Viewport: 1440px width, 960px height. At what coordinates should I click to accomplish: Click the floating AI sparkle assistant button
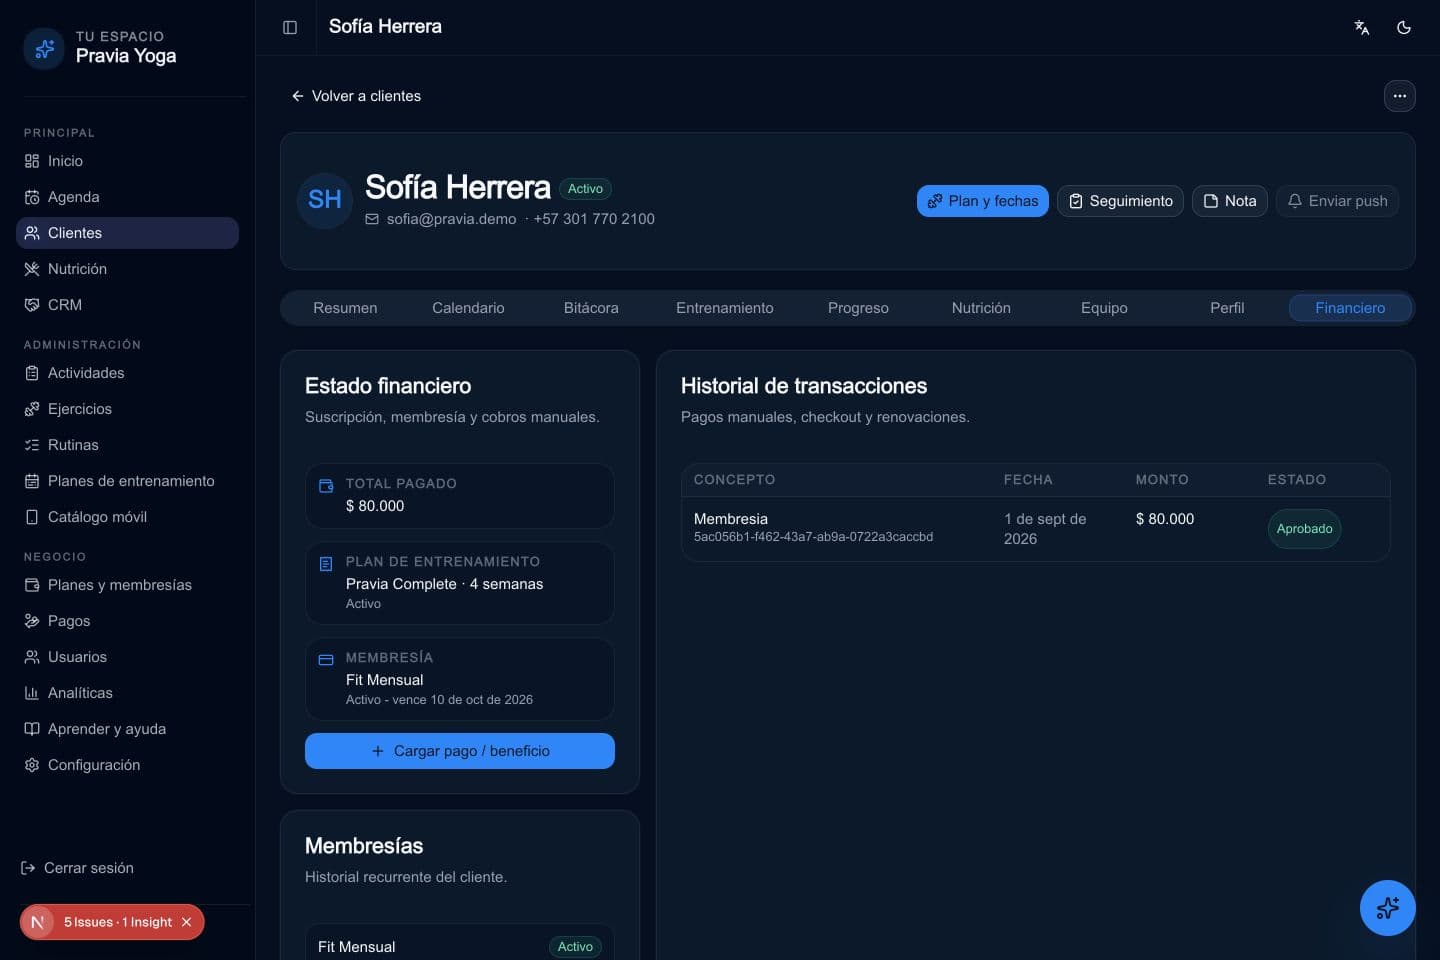pos(1388,908)
